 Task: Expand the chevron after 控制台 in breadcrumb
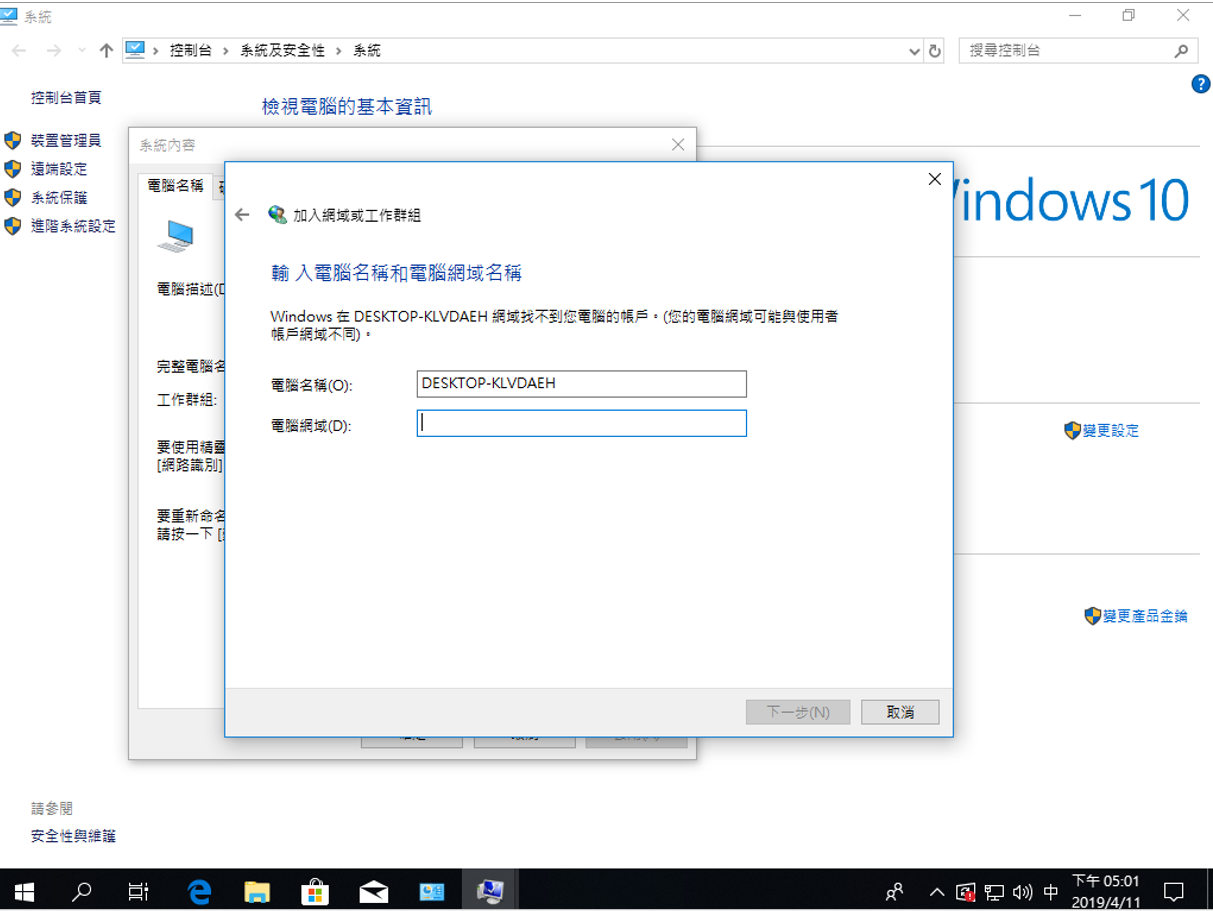pyautogui.click(x=226, y=51)
